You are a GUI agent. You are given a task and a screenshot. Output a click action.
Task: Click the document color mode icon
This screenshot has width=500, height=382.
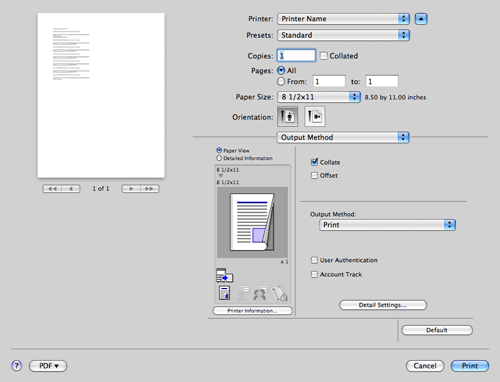pyautogui.click(x=224, y=293)
